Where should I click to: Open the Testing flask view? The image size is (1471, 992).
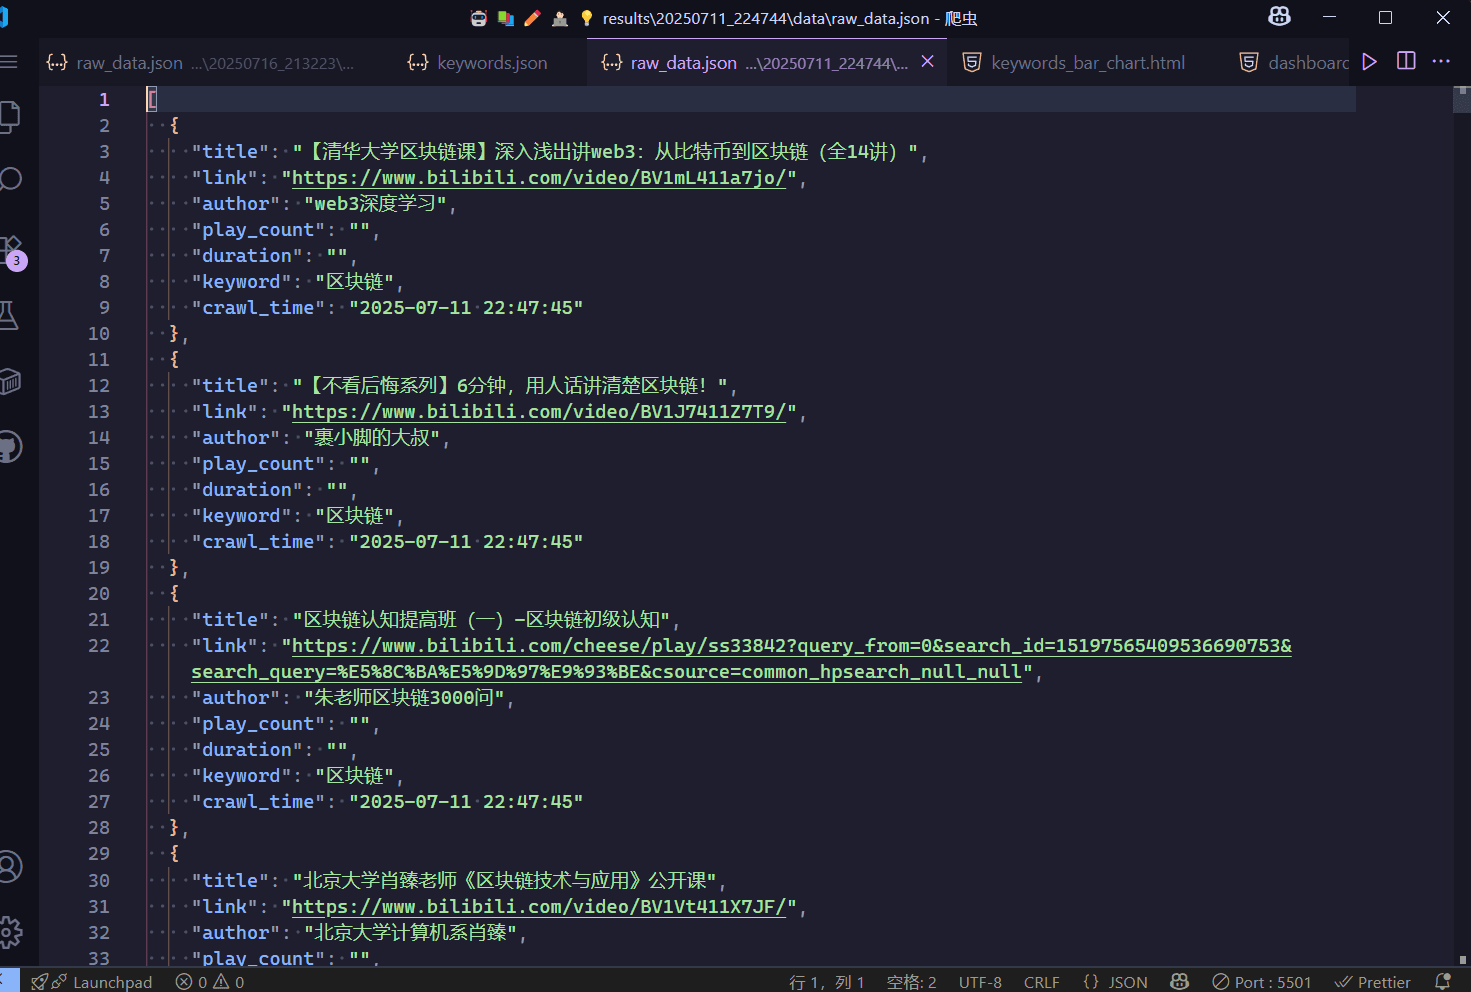[x=9, y=316]
